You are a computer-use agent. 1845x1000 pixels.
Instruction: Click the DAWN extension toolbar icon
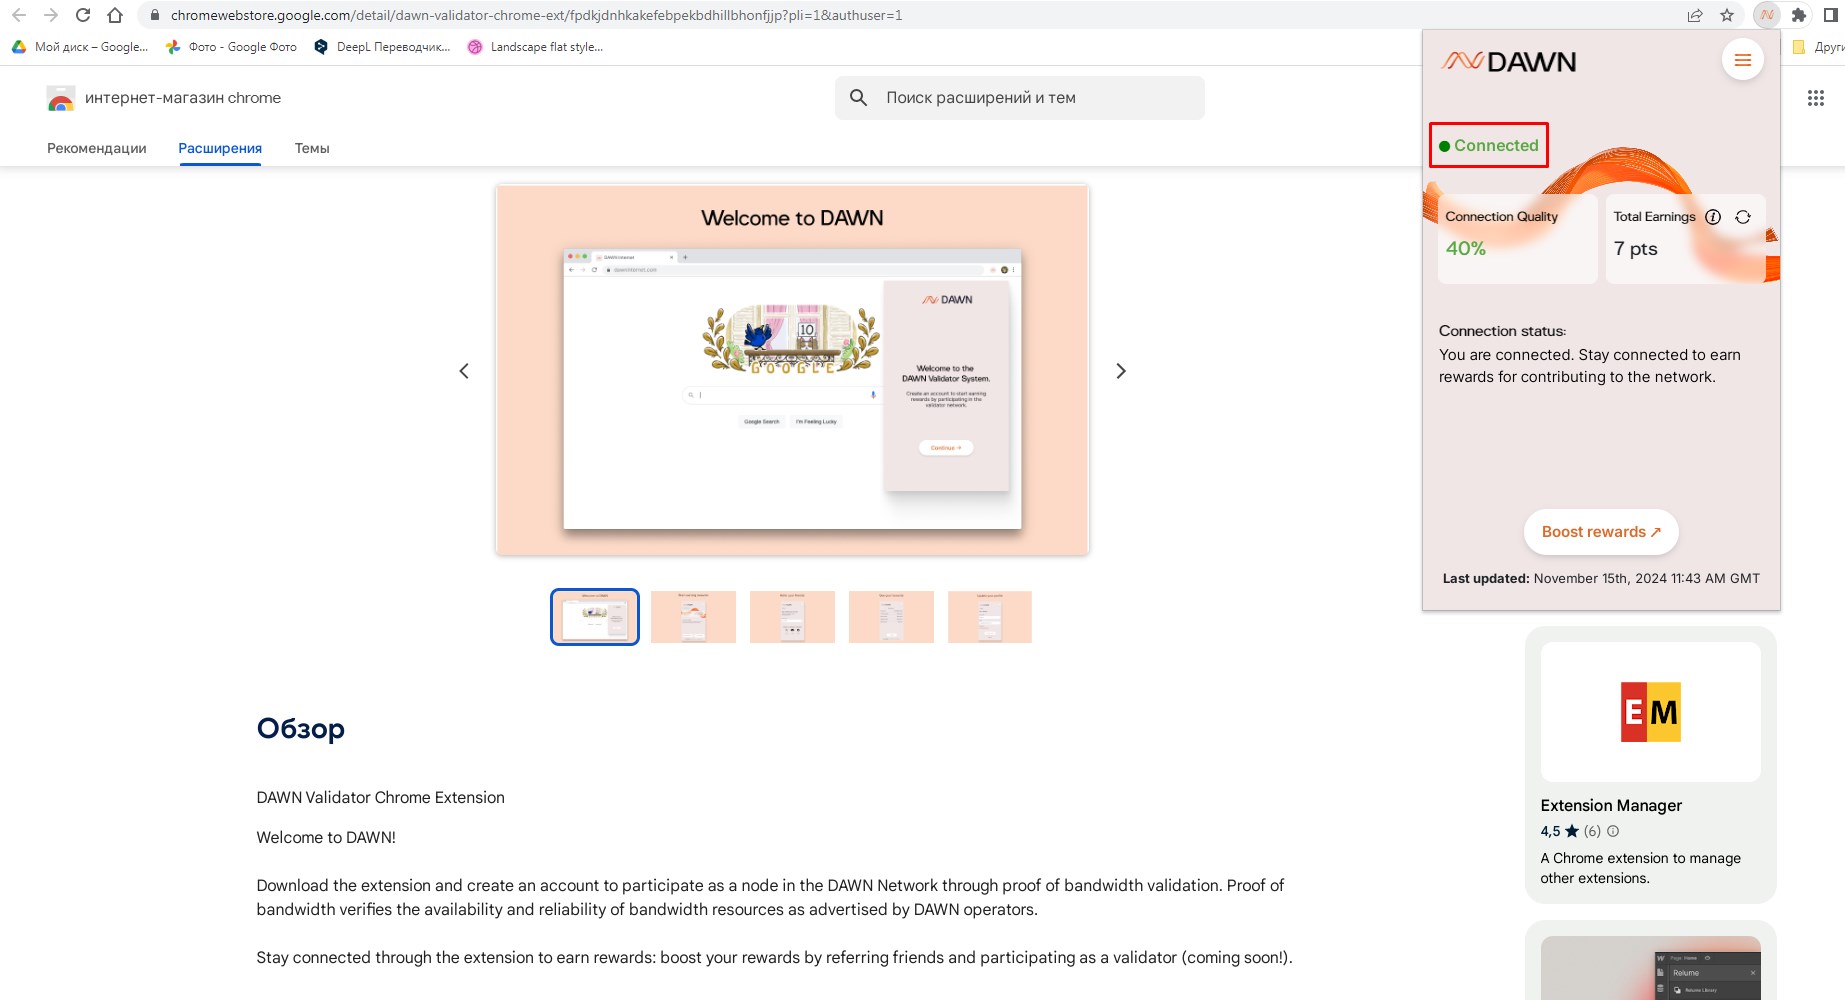tap(1767, 15)
